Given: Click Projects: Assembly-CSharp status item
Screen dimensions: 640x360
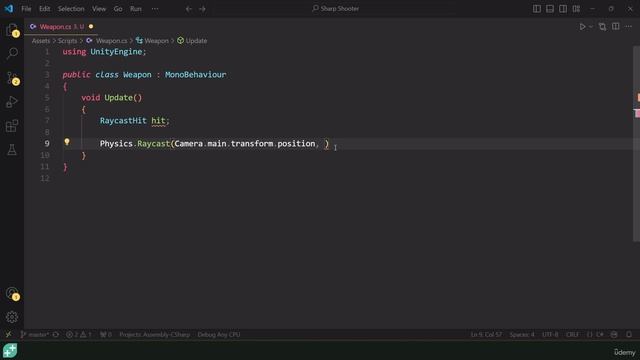Looking at the screenshot, I should click(x=154, y=334).
